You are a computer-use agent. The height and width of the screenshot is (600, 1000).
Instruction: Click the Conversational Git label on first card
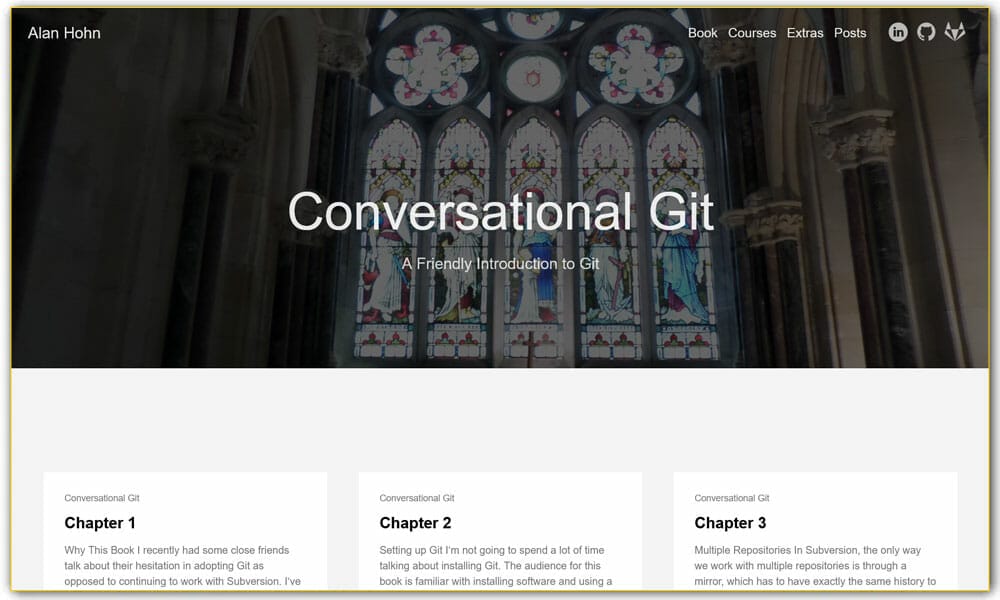(x=101, y=497)
